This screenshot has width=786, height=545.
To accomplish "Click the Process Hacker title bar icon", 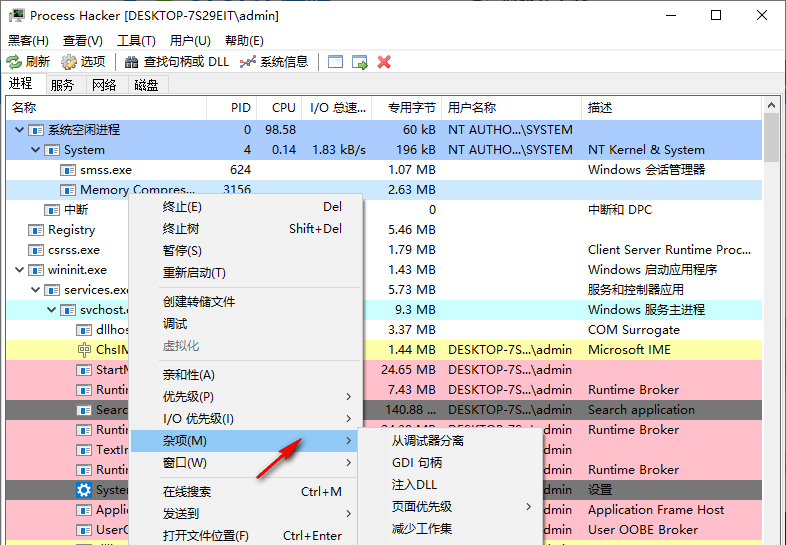I will (x=17, y=16).
